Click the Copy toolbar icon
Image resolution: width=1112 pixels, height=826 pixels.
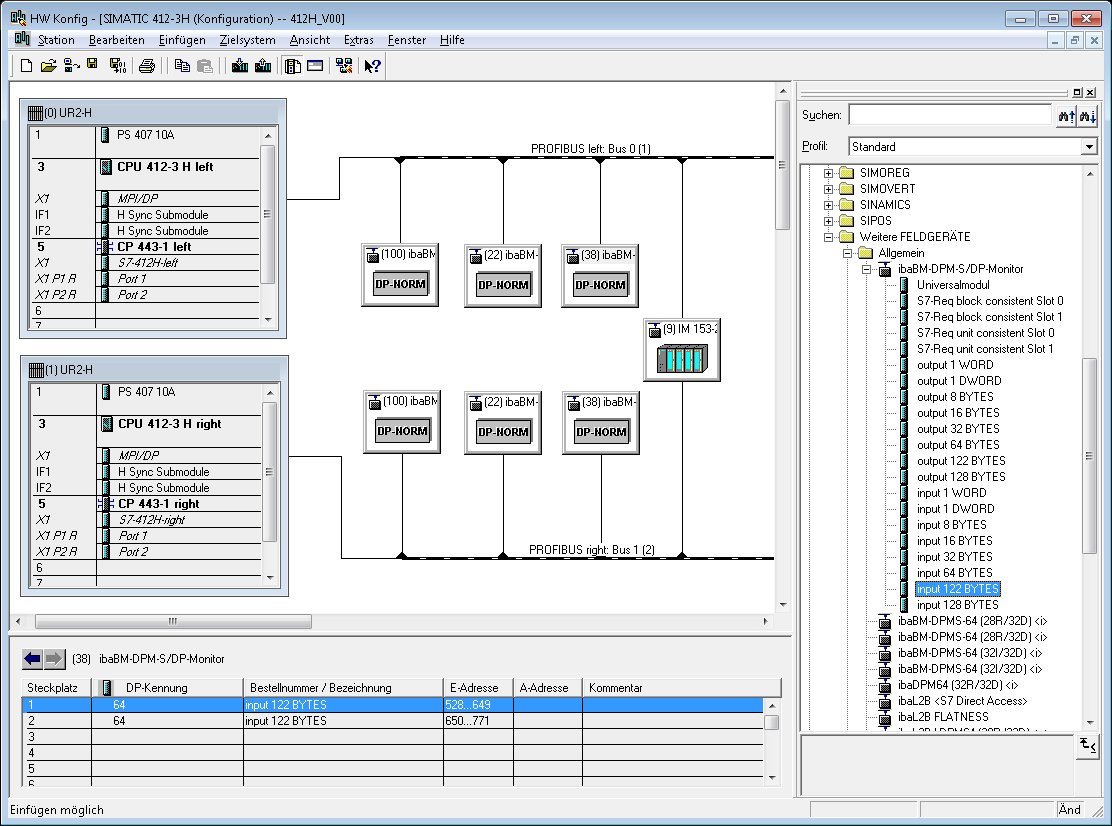(x=182, y=66)
